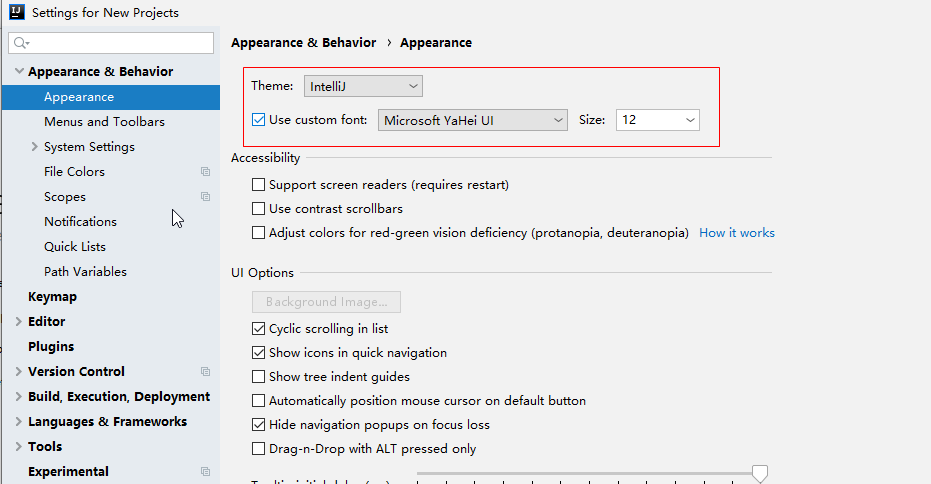Click the project-level icon beside Experimental
This screenshot has width=931, height=484.
coord(205,472)
